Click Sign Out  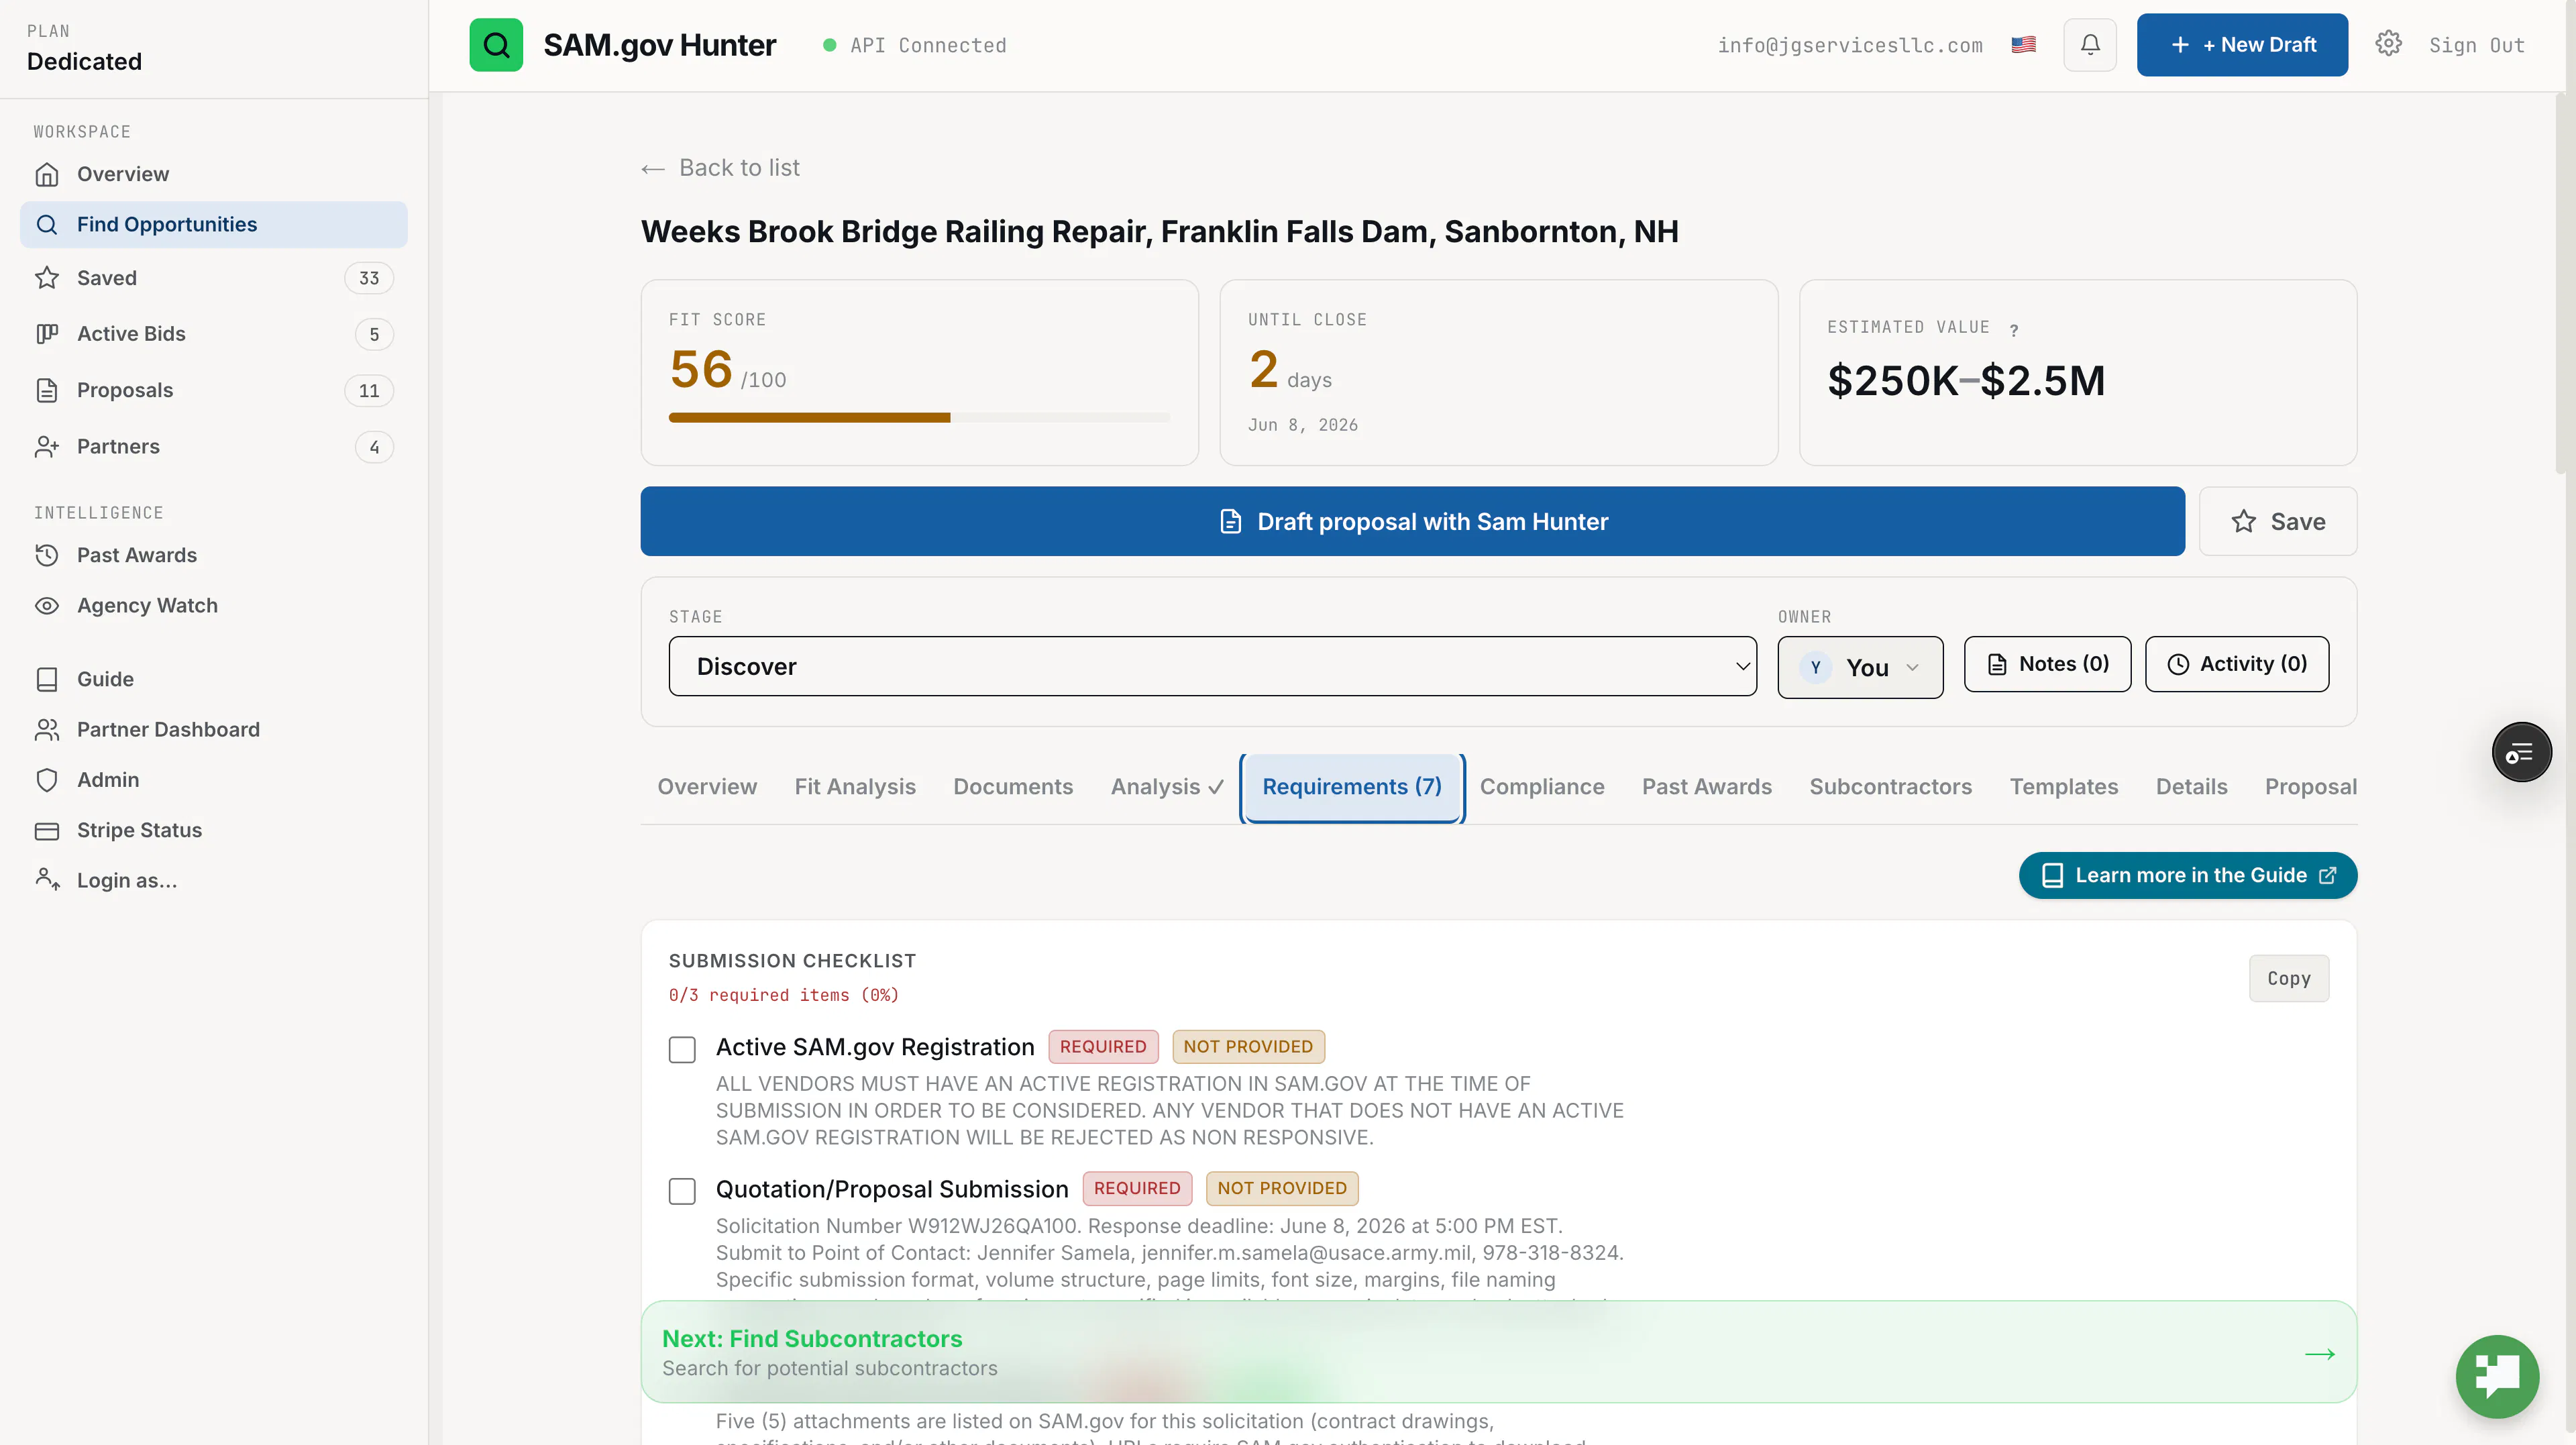point(2476,45)
